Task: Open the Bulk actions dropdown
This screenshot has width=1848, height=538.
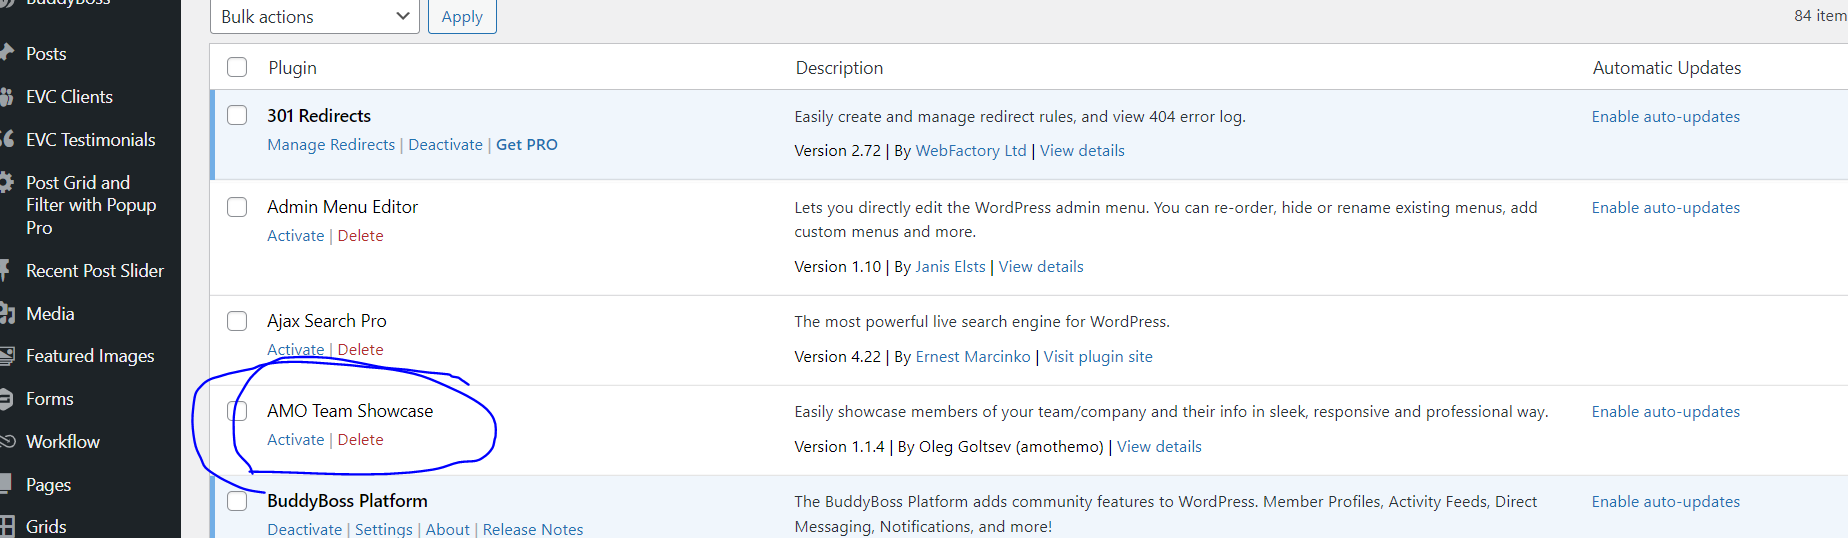Action: pyautogui.click(x=314, y=17)
